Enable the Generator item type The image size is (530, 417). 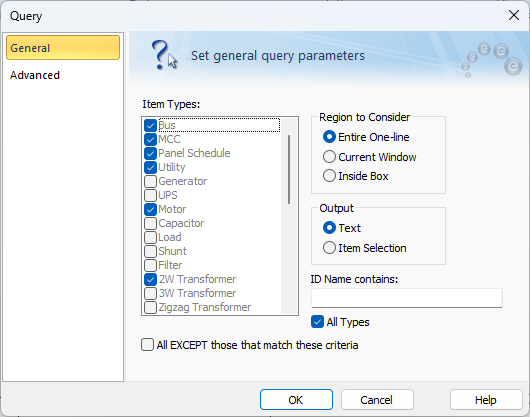pyautogui.click(x=150, y=181)
